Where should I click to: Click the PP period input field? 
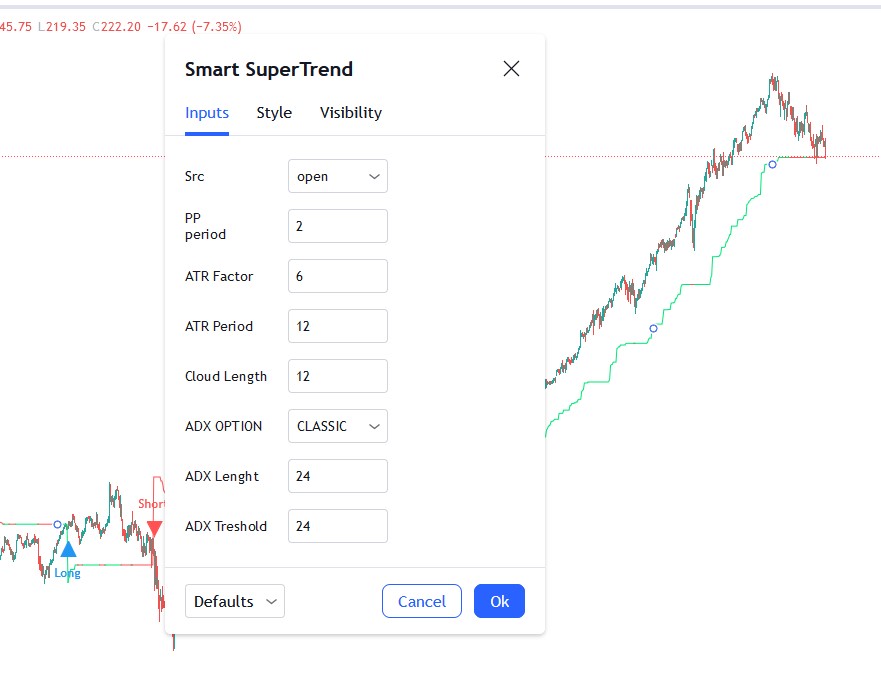tap(337, 226)
